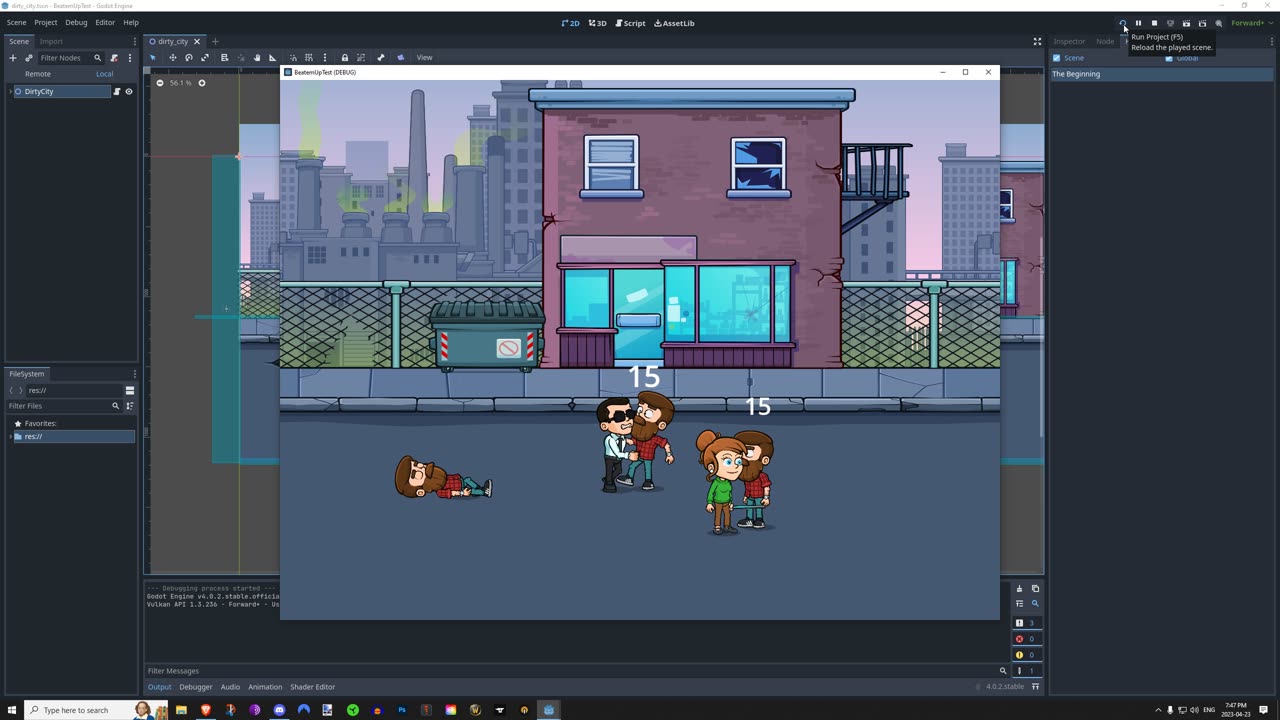Open the AssetLib workspace

674,23
